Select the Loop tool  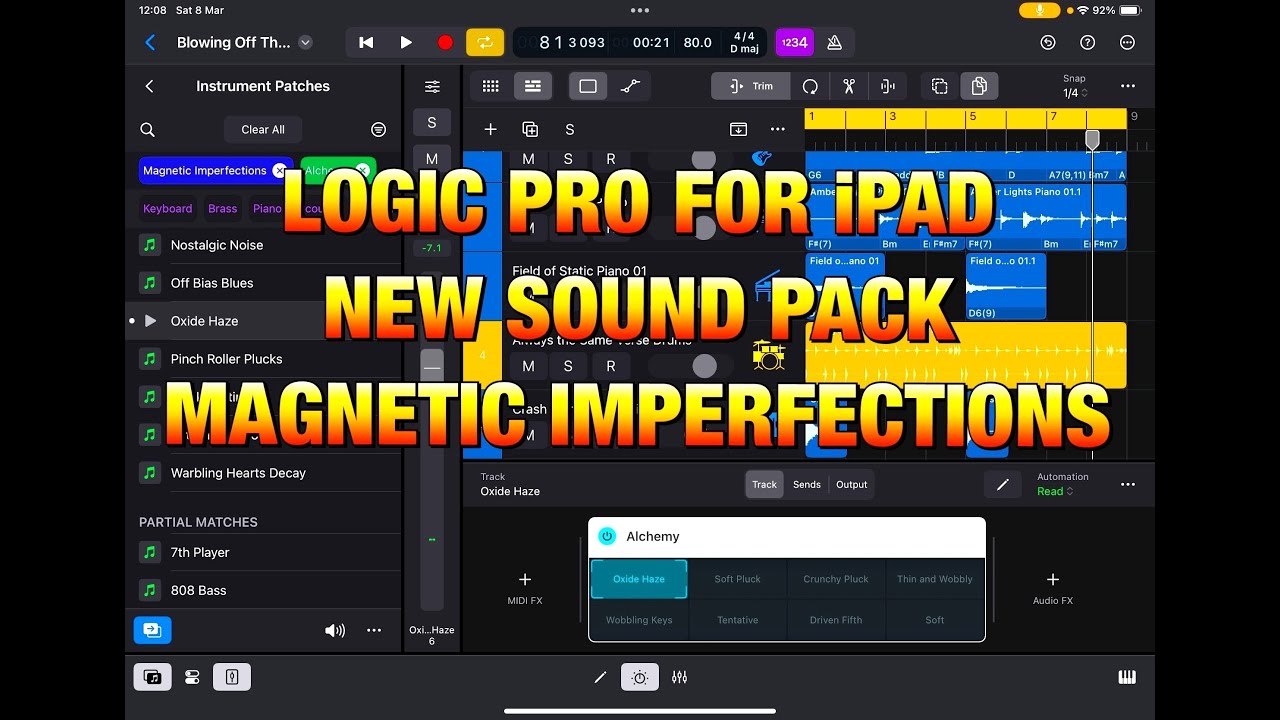point(810,86)
